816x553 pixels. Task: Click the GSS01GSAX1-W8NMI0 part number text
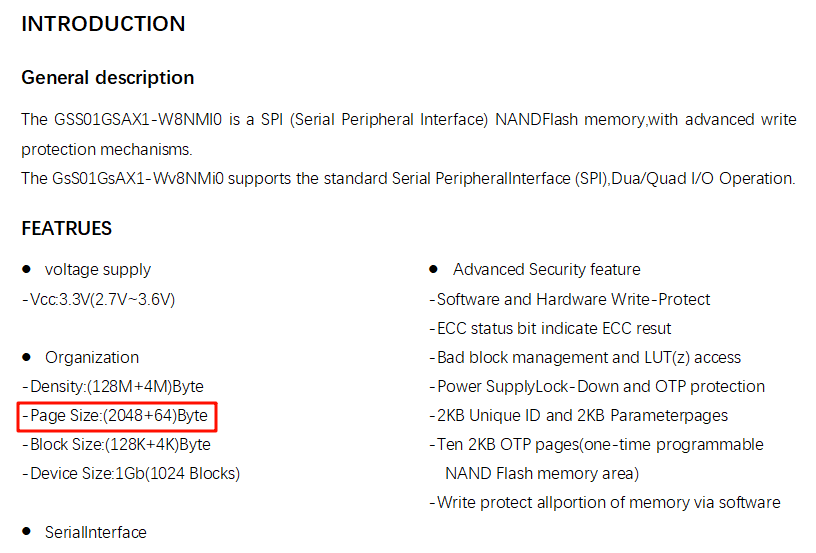[x=138, y=120]
